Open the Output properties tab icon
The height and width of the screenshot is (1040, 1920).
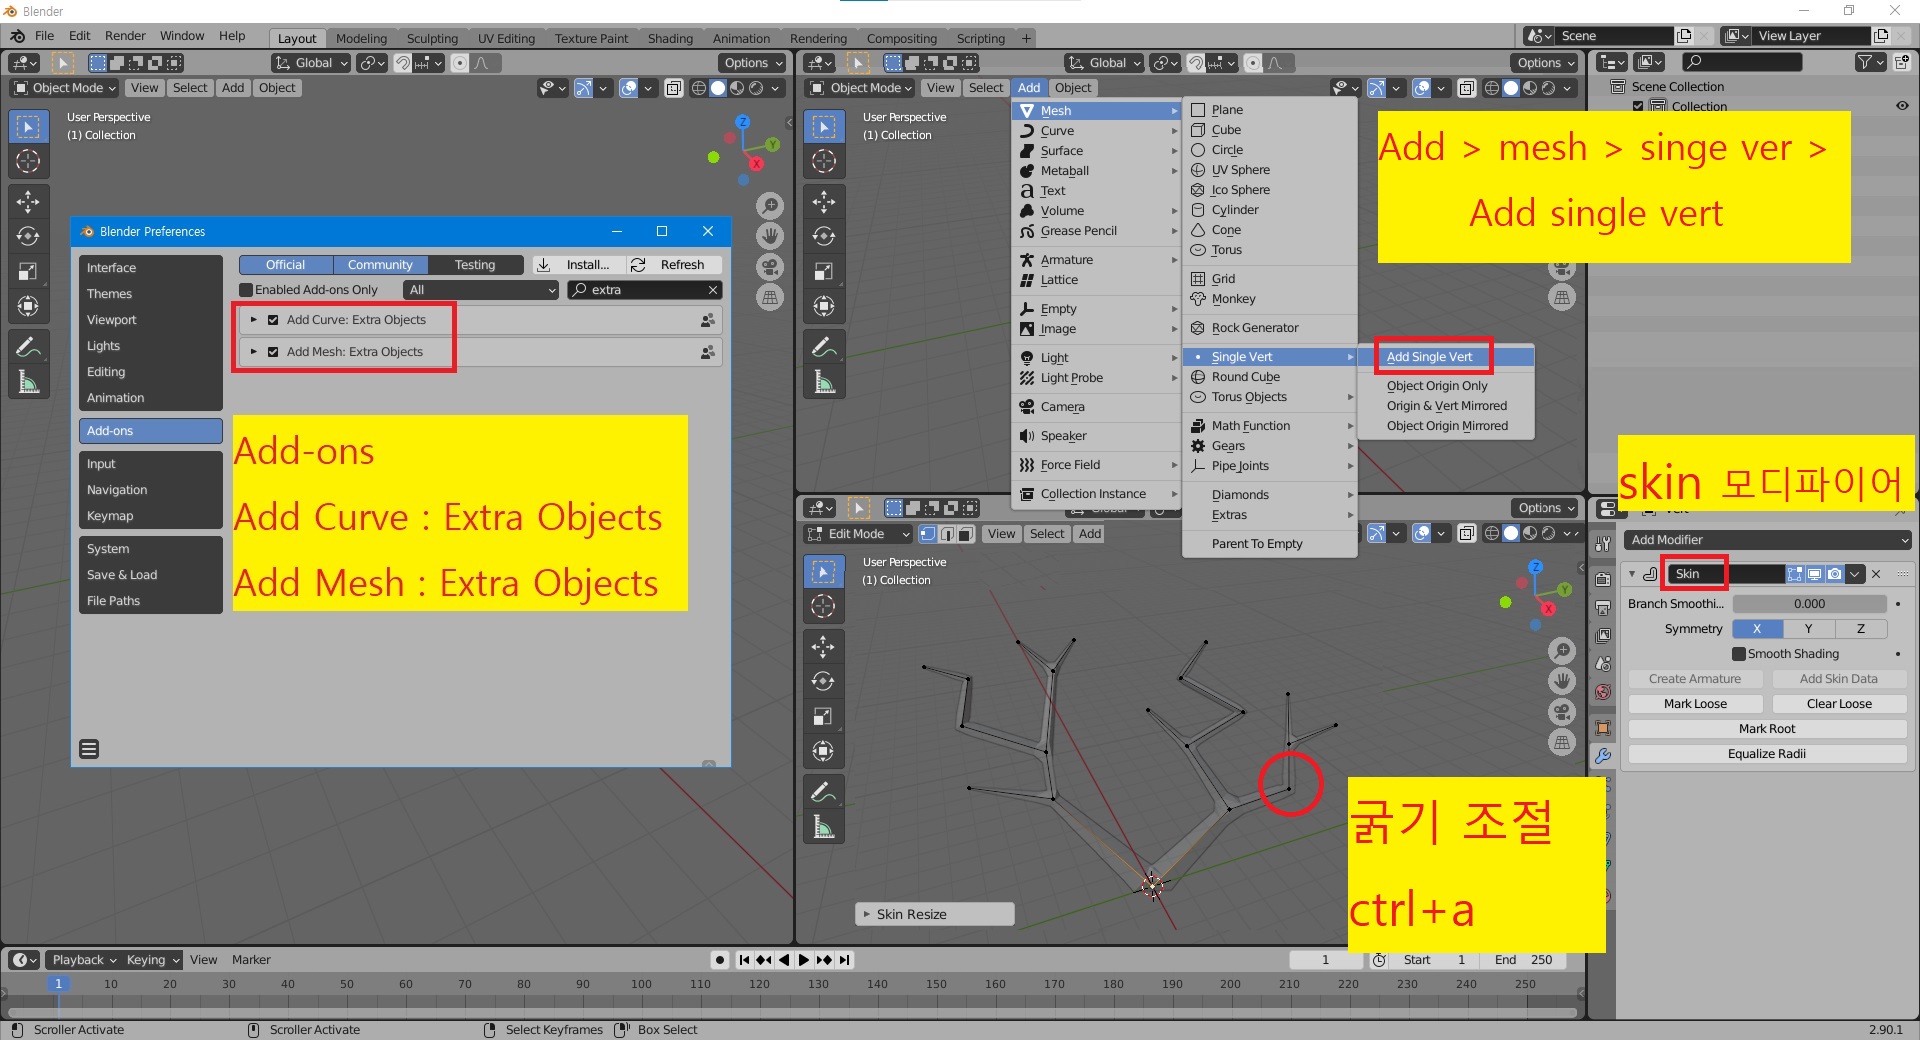[1603, 608]
